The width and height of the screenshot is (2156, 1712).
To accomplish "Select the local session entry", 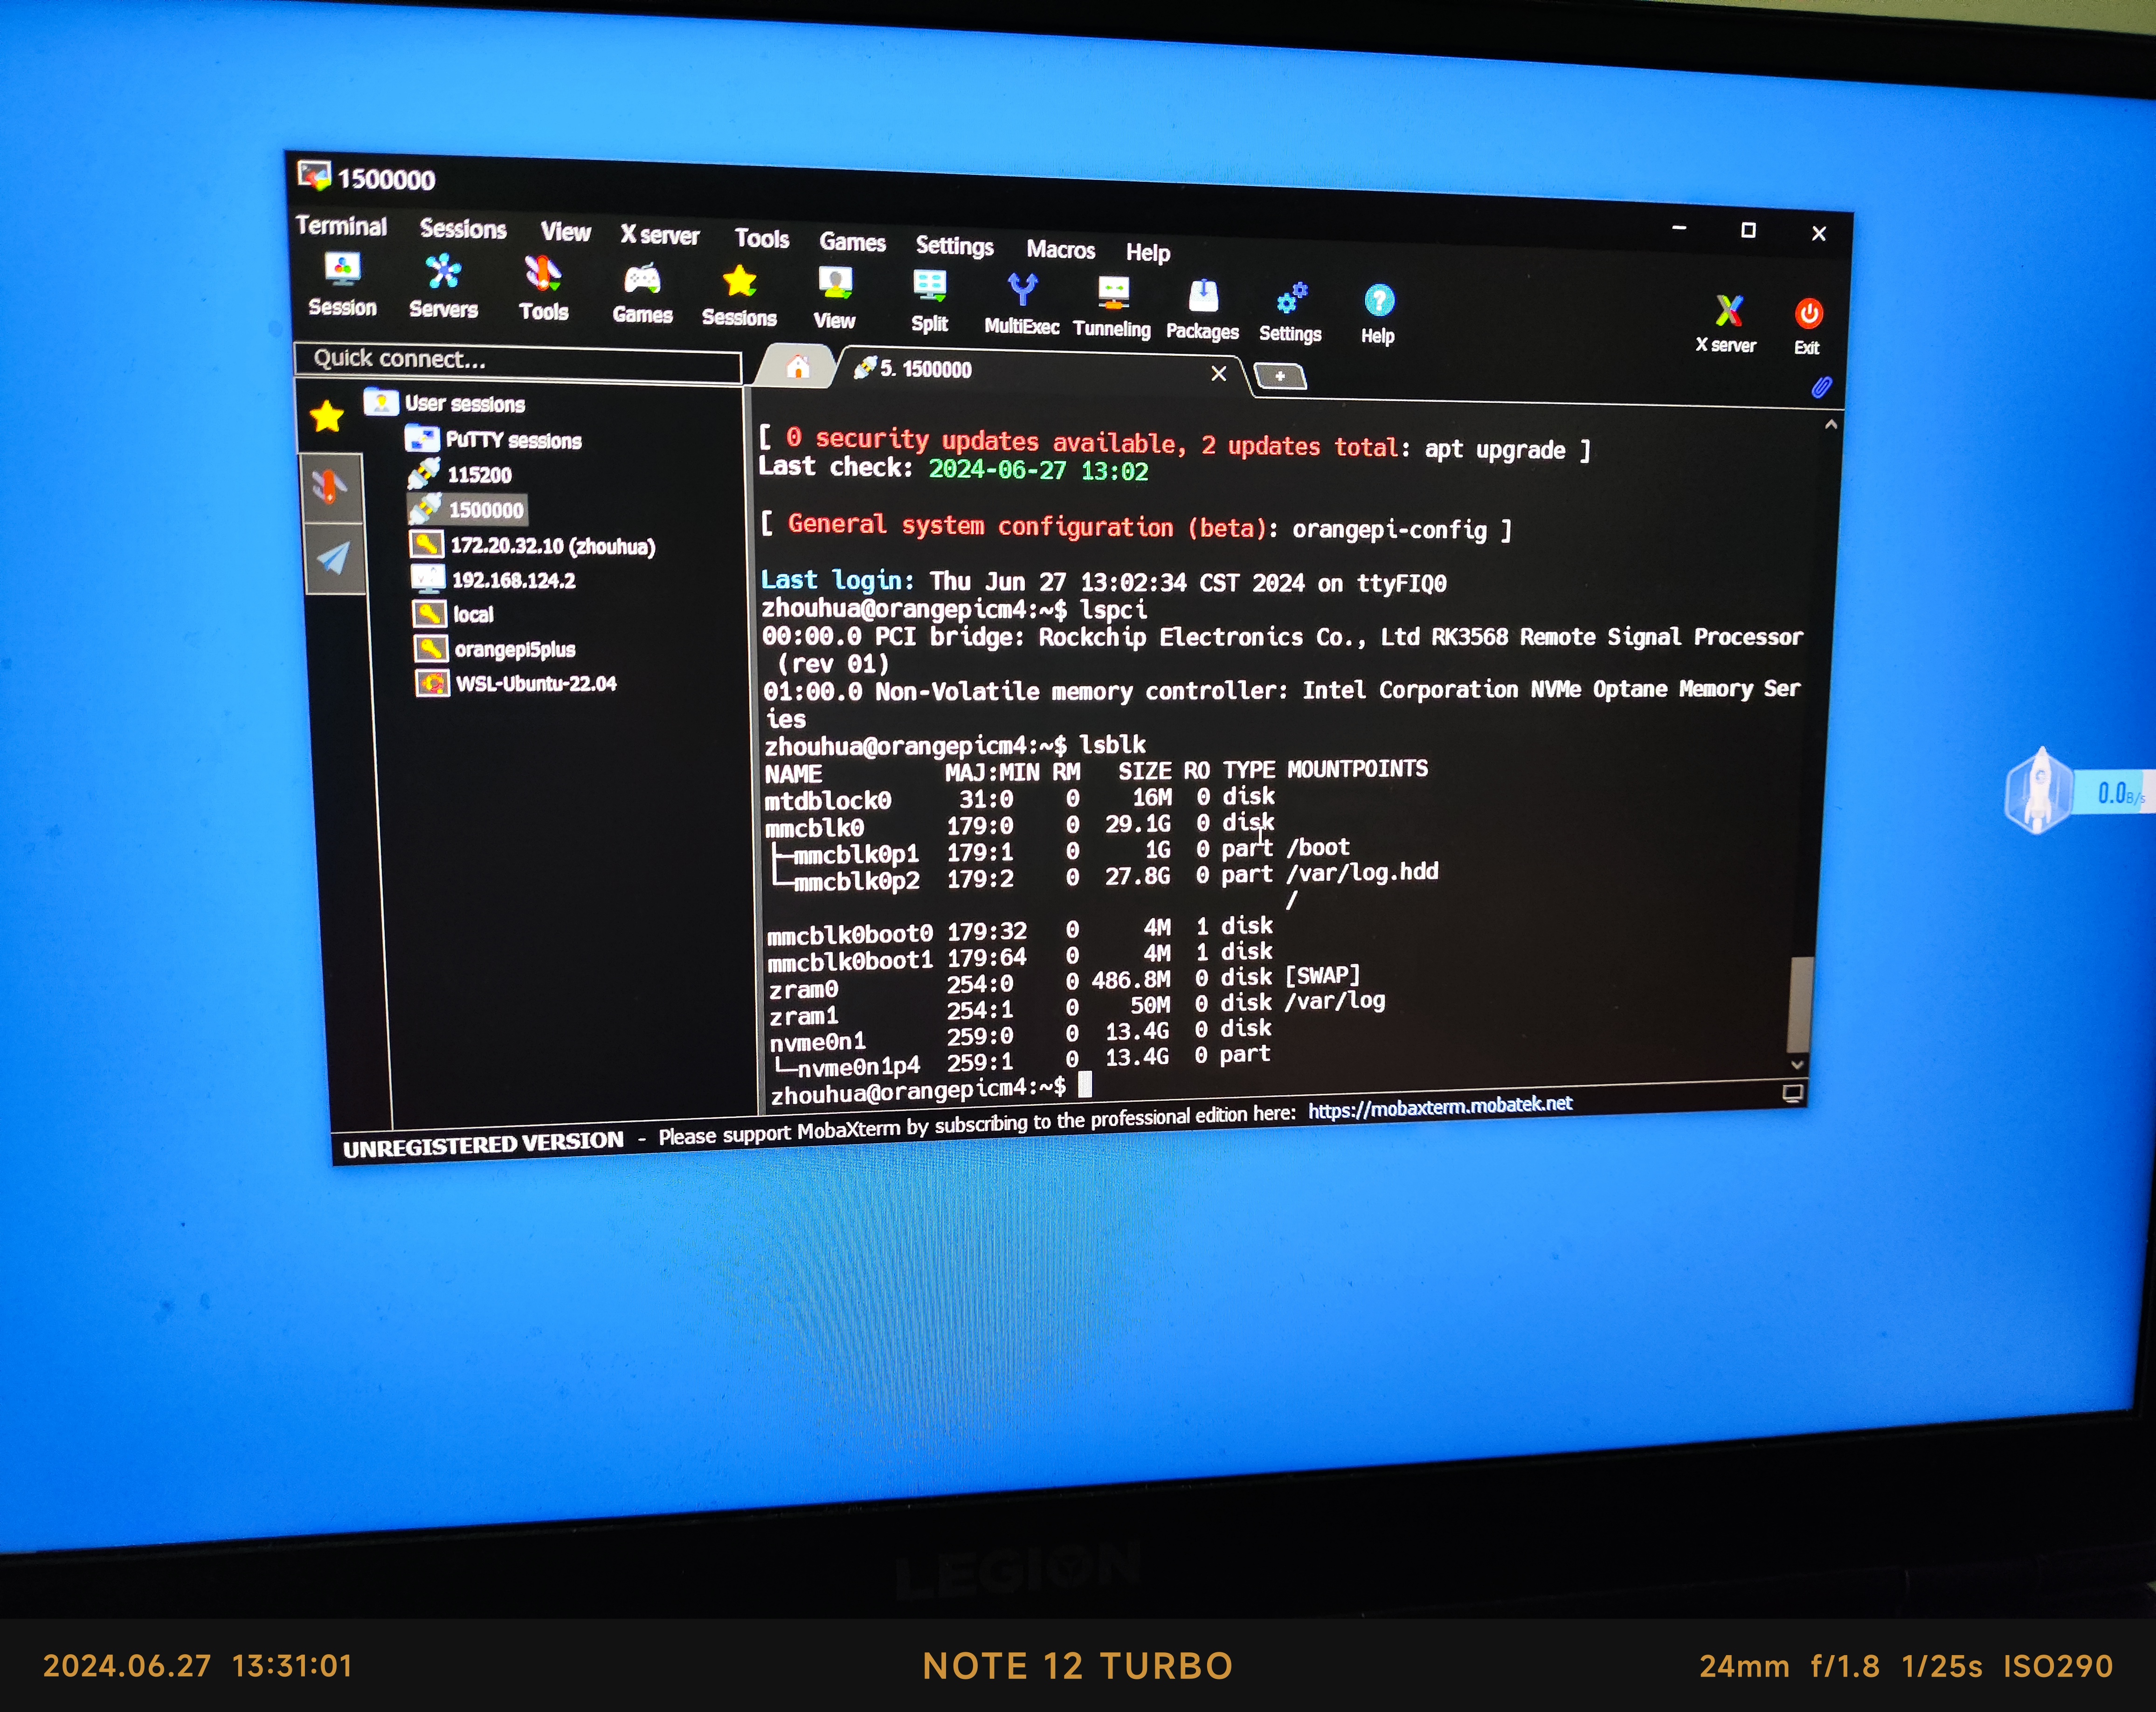I will [454, 614].
